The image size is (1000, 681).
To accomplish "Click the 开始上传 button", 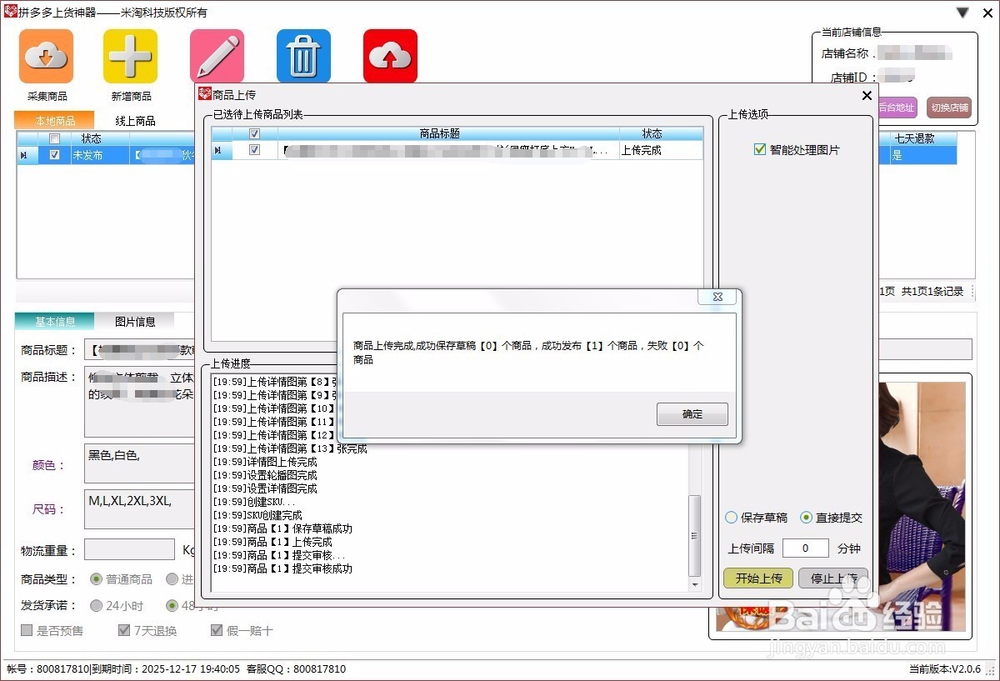I will 758,578.
